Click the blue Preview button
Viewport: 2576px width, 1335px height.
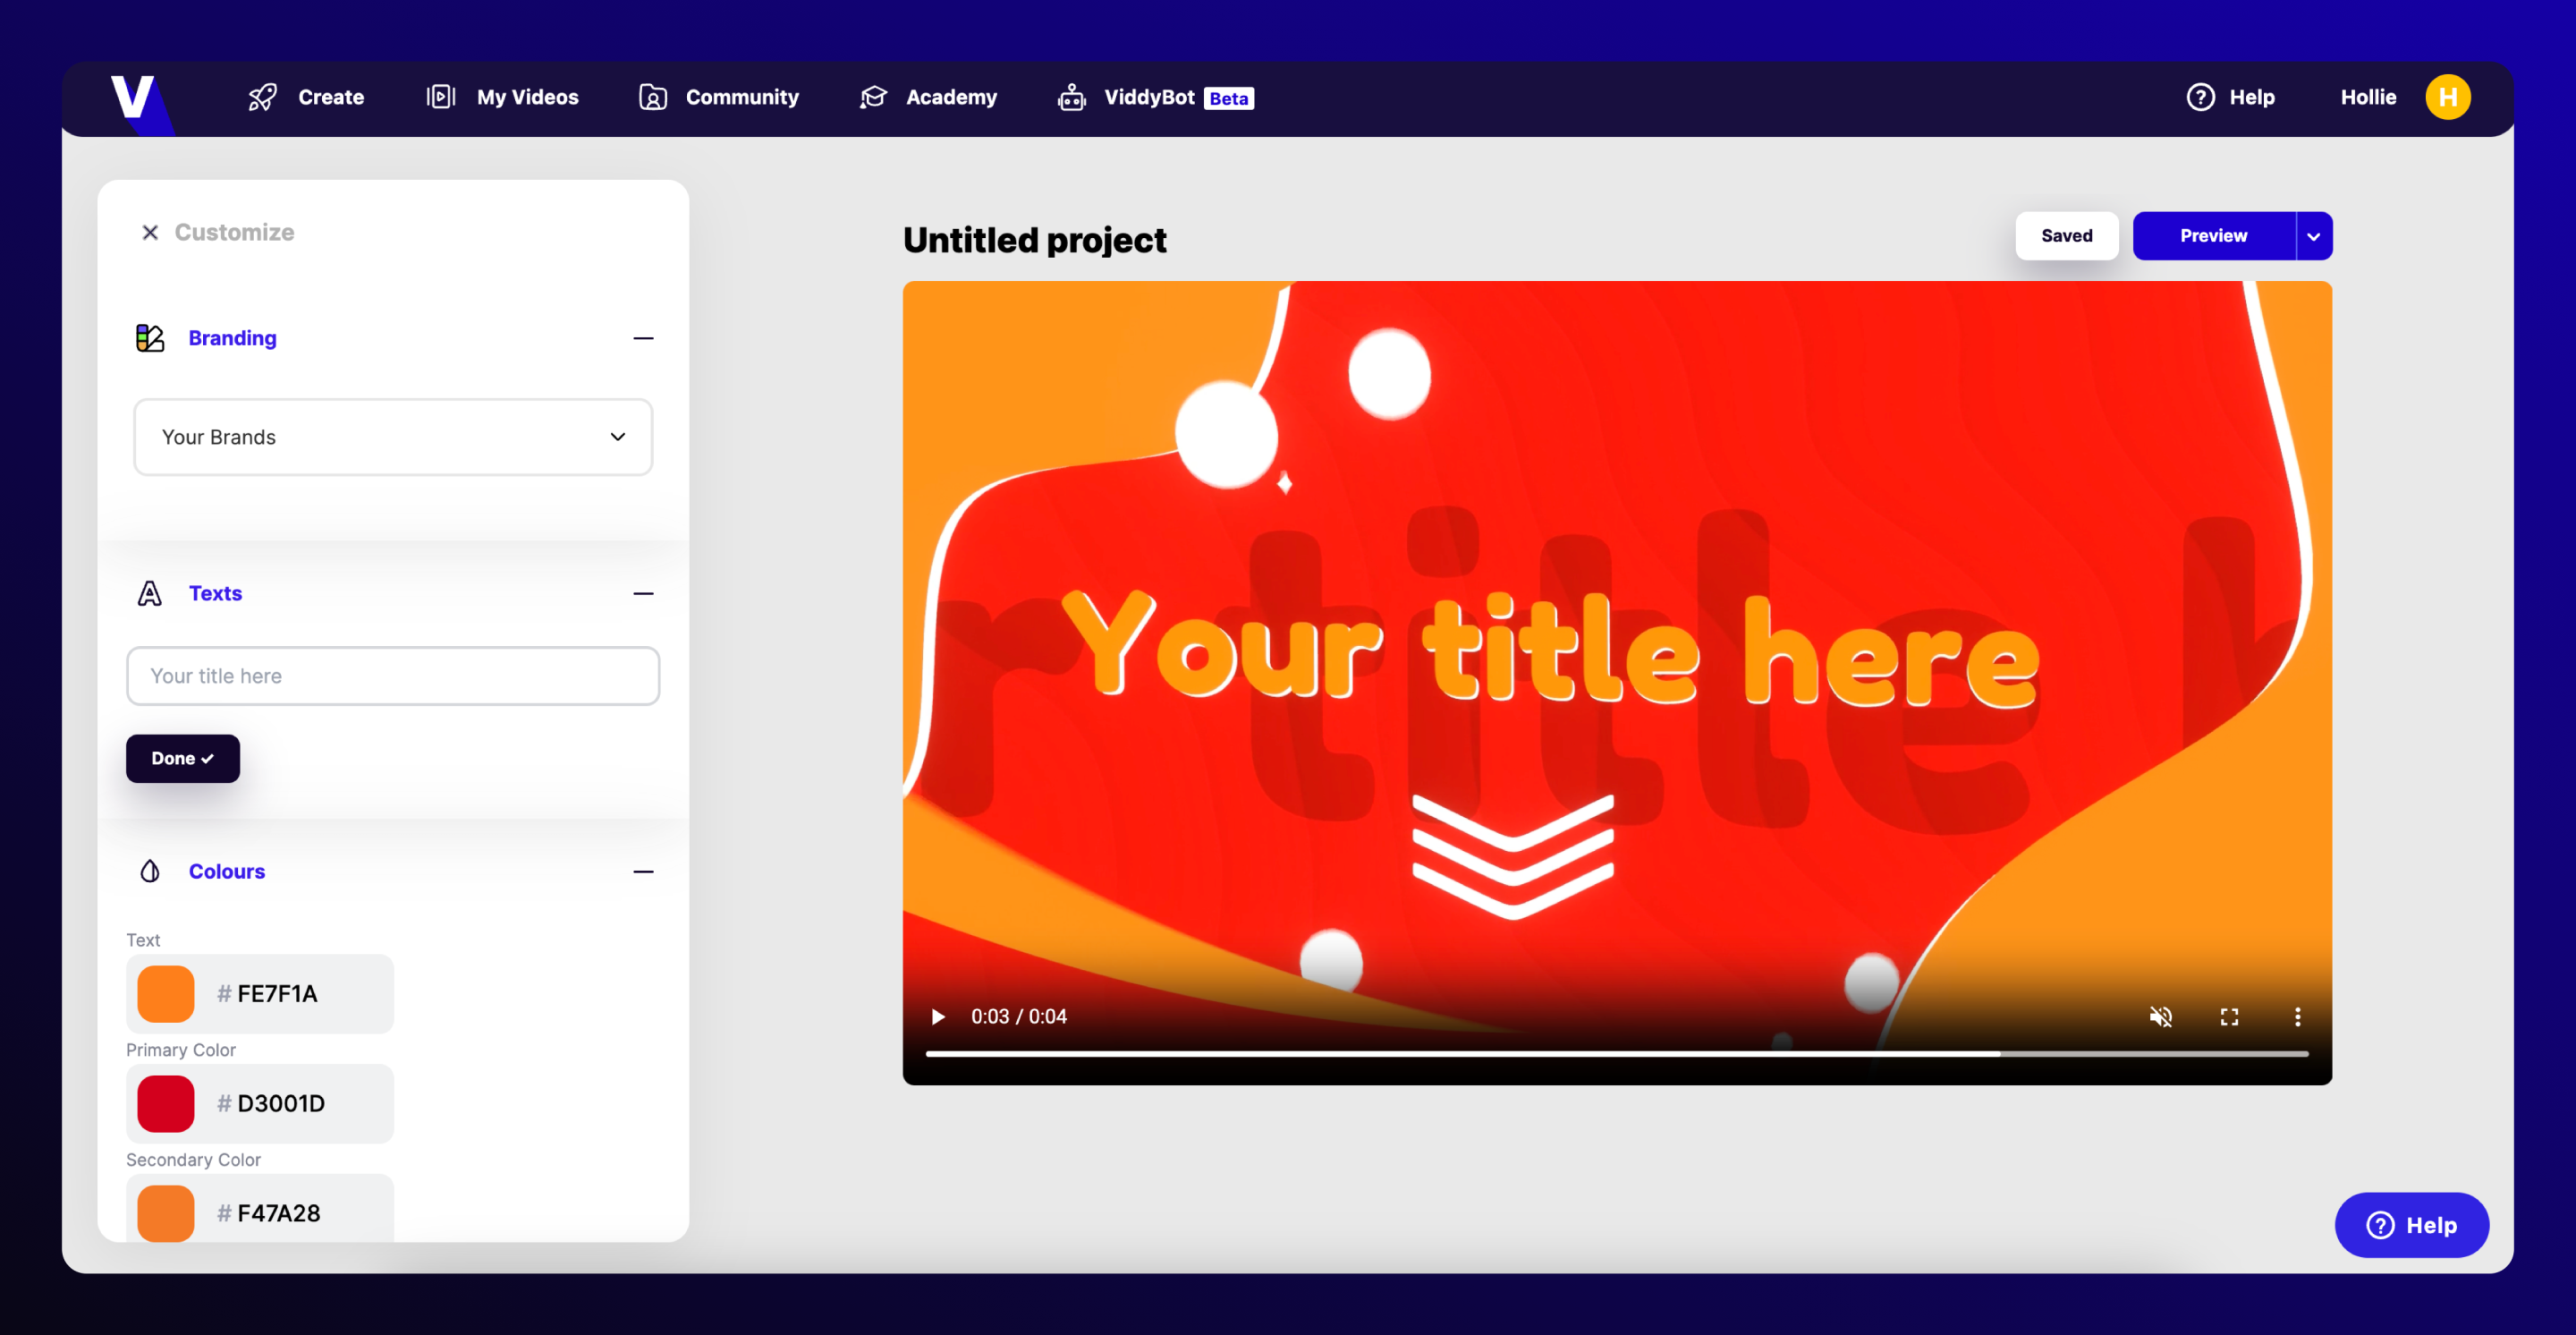click(x=2213, y=236)
